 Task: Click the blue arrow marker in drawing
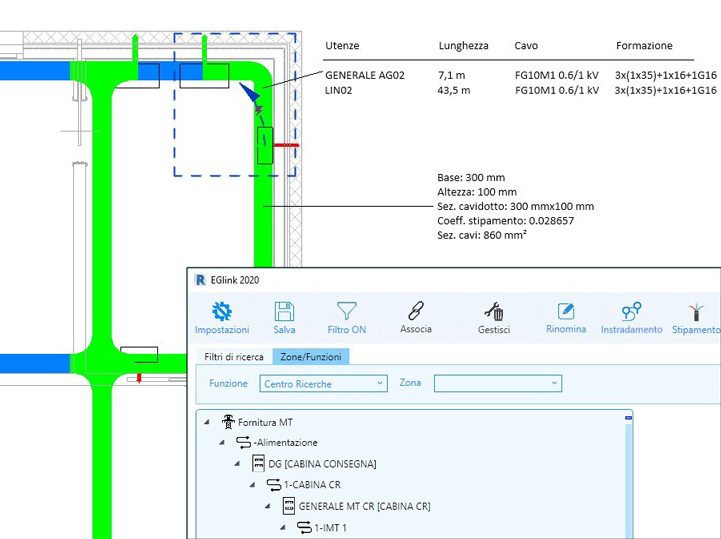click(250, 92)
